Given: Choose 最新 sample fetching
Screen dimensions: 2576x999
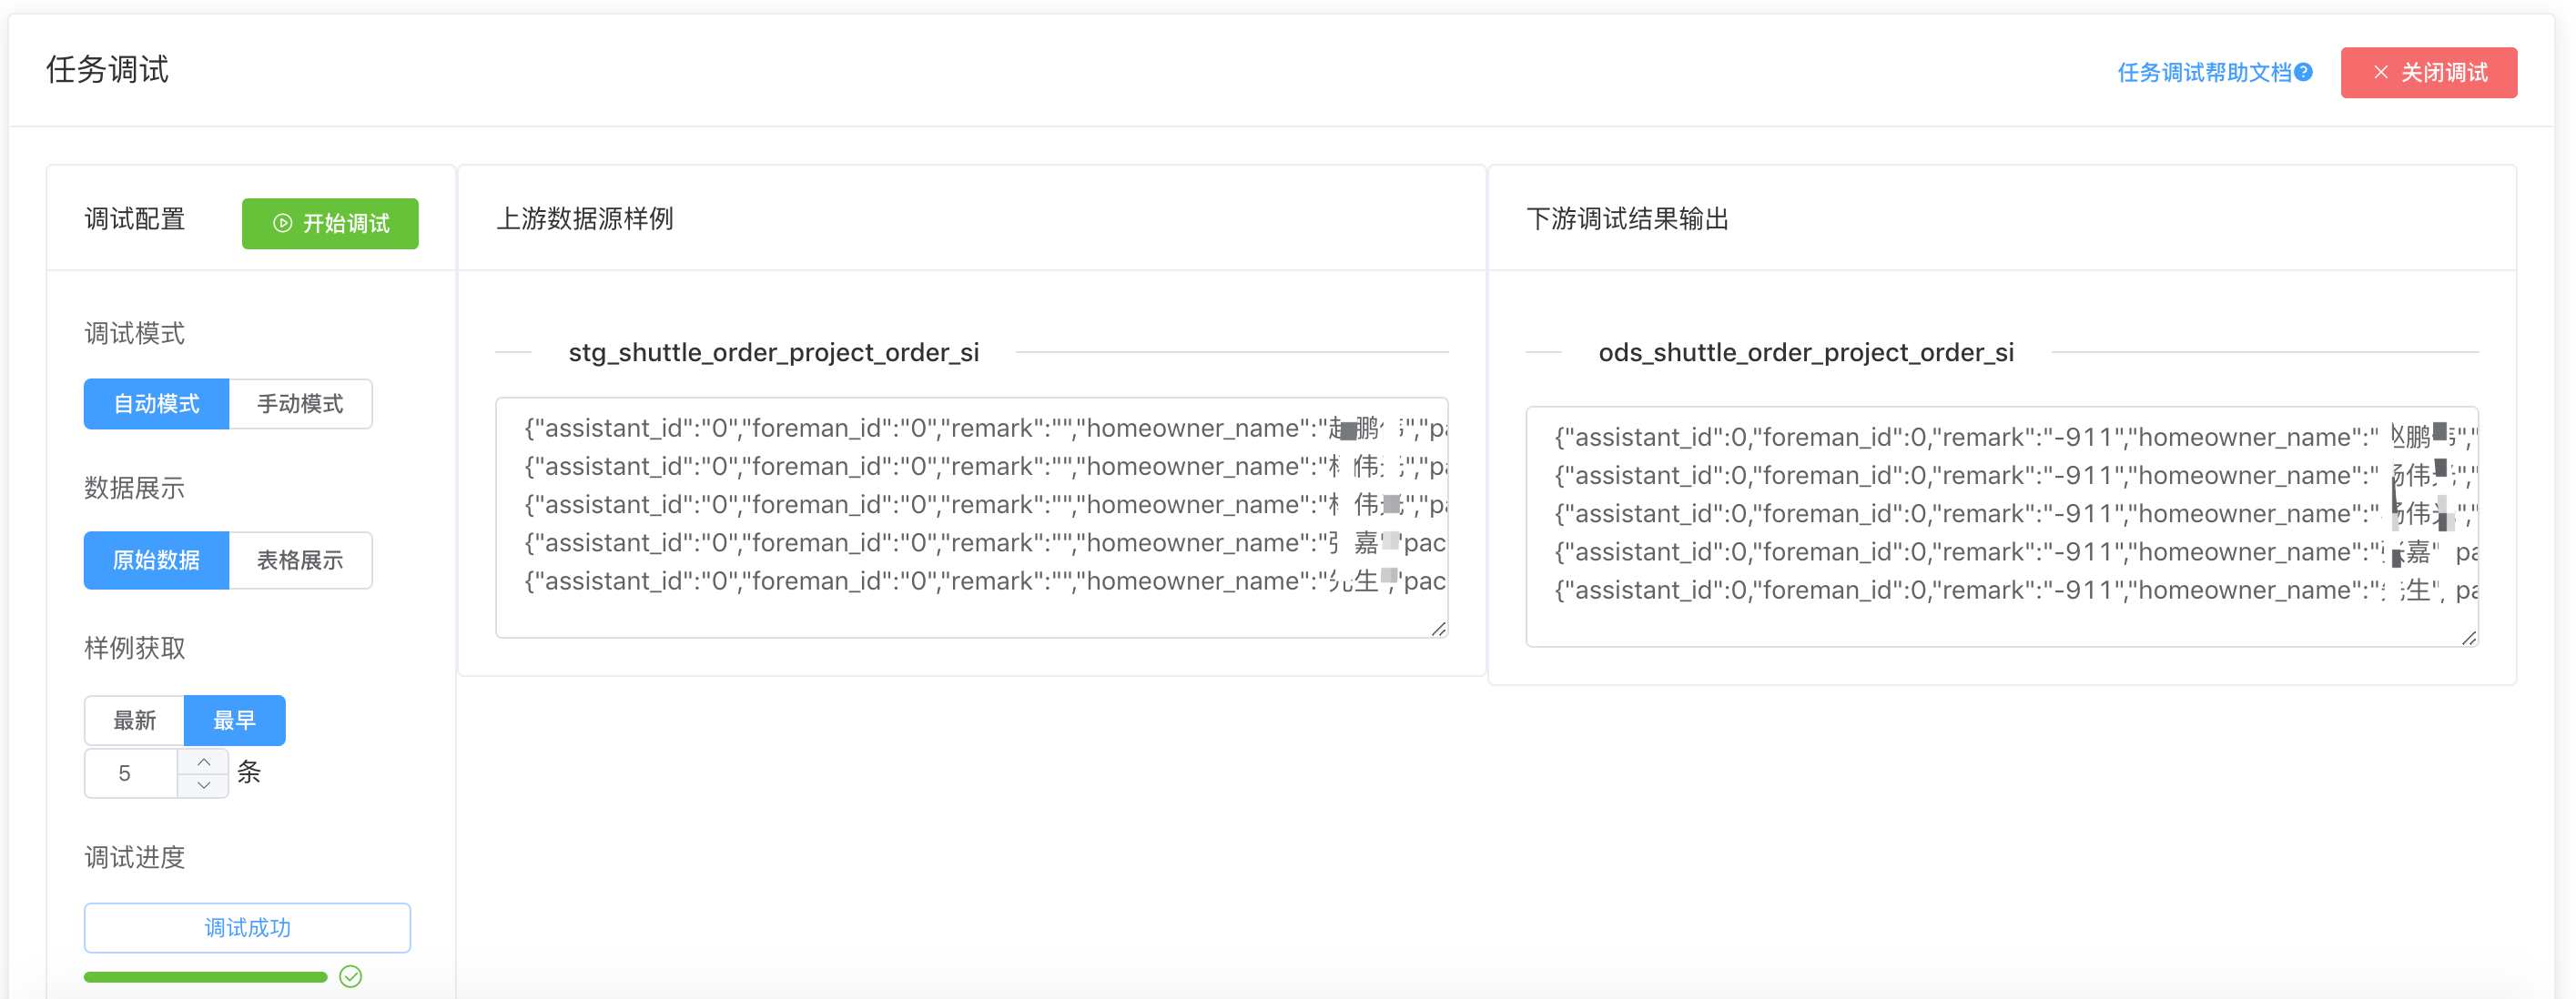Looking at the screenshot, I should pos(134,720).
